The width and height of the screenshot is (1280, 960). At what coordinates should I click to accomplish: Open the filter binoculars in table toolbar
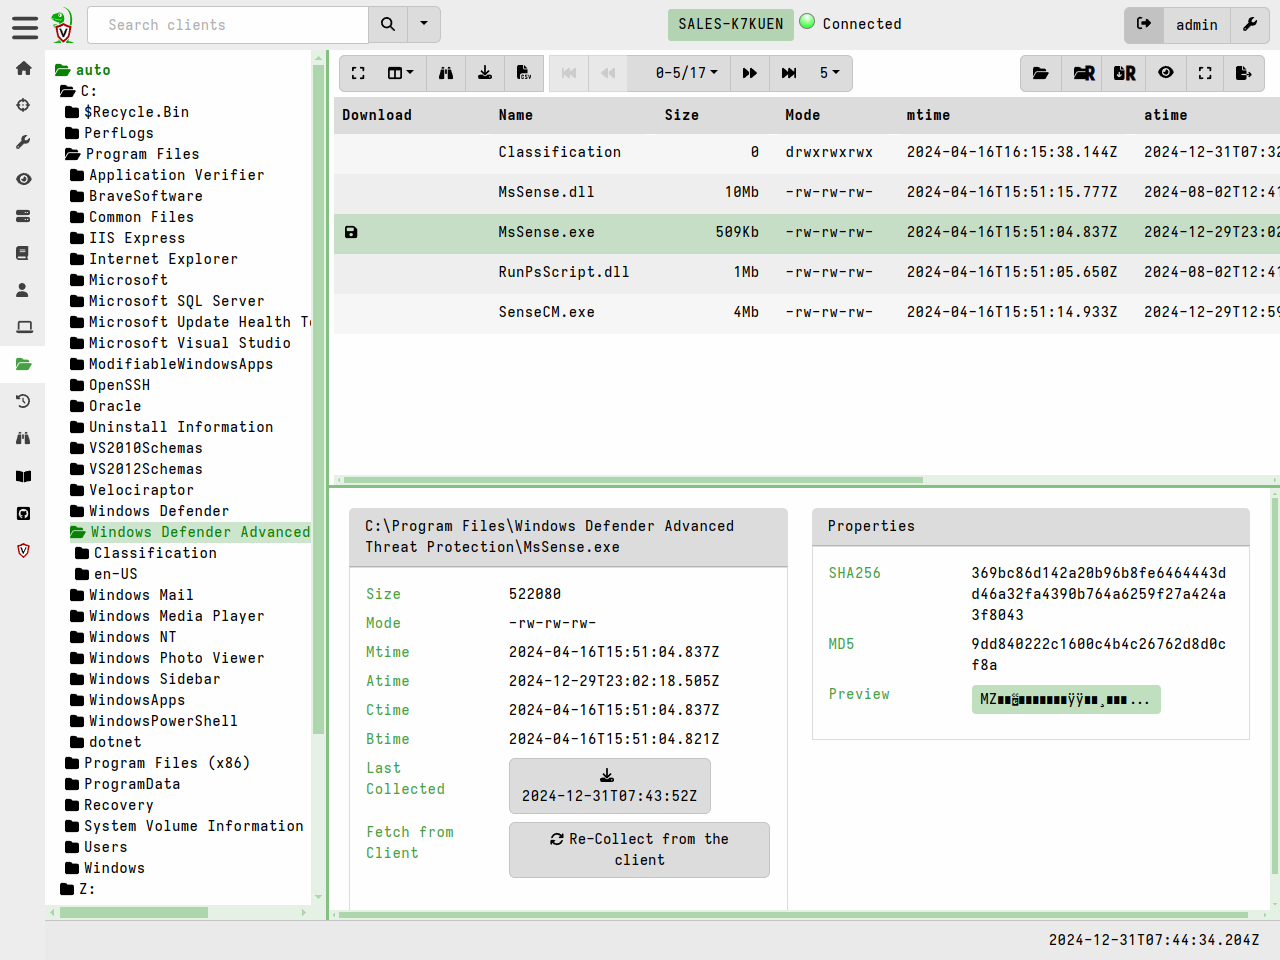pyautogui.click(x=446, y=73)
